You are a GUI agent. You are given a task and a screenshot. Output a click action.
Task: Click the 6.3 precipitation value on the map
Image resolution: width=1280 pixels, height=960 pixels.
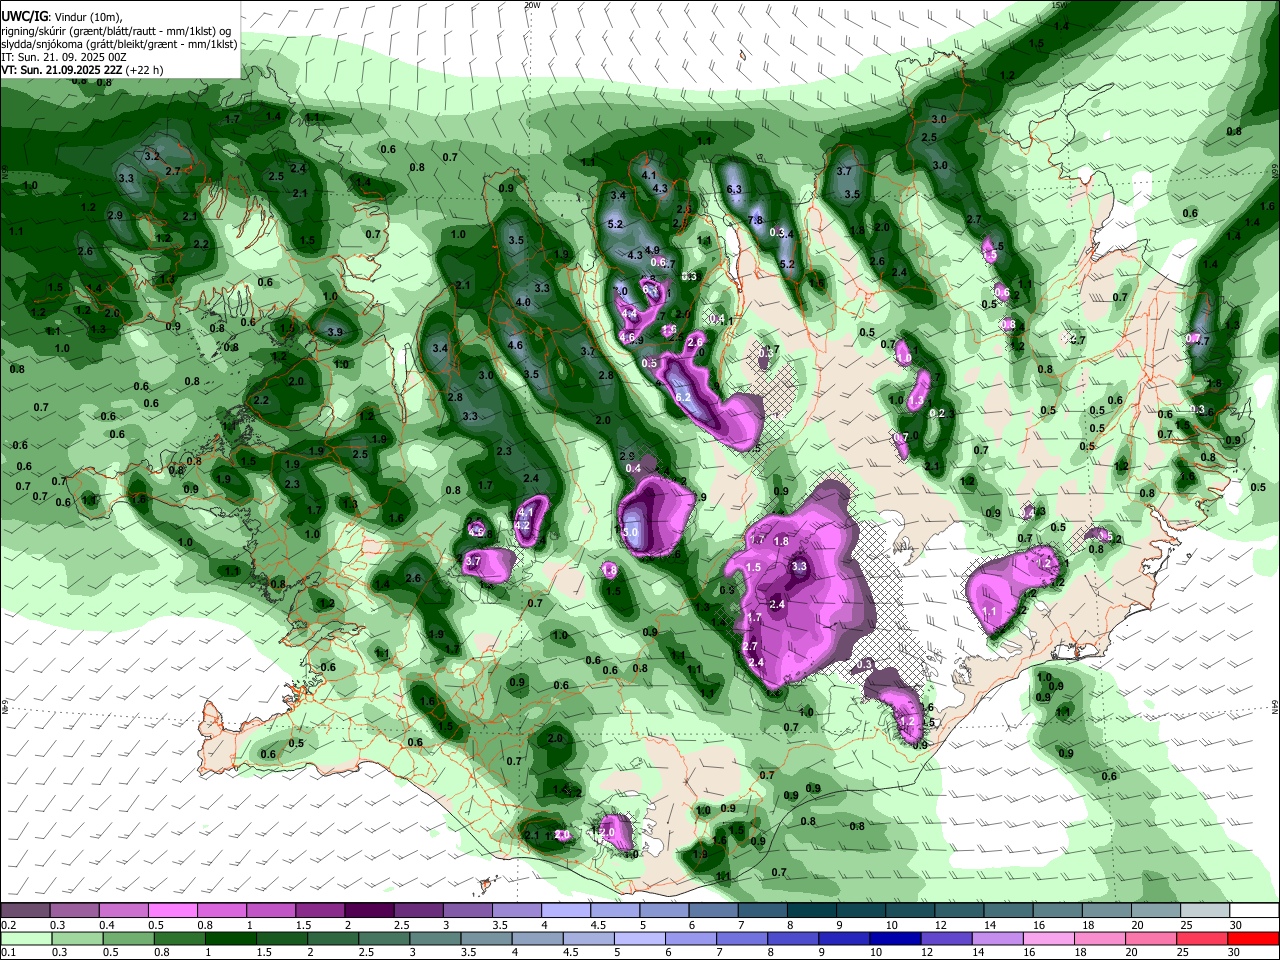[734, 189]
